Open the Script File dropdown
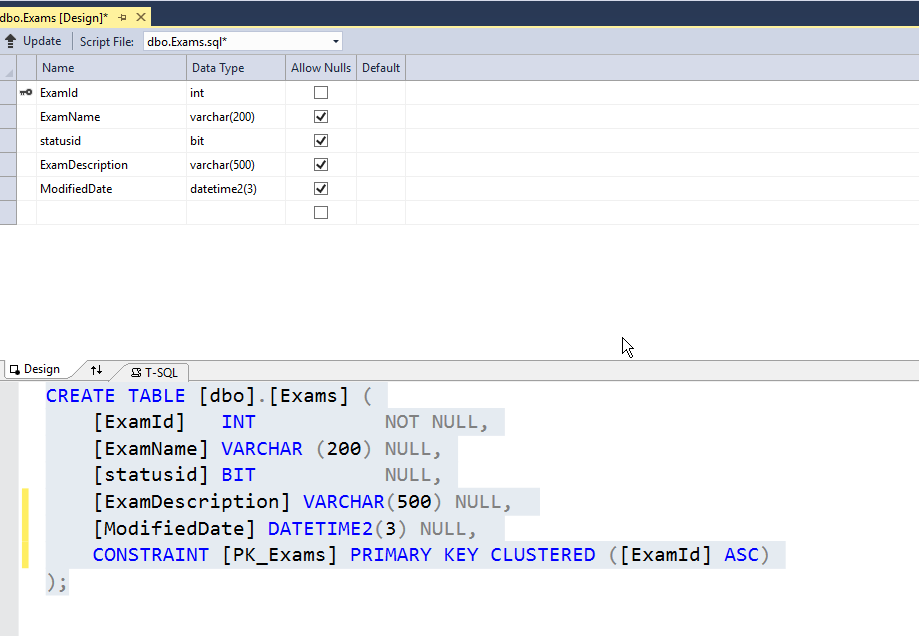Image resolution: width=919 pixels, height=636 pixels. click(x=335, y=41)
